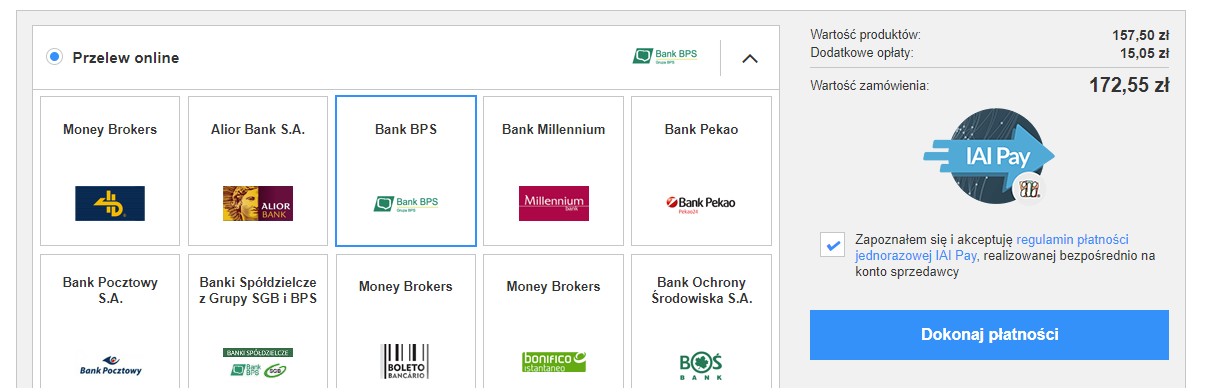Select the Money Brokers yellow logo tile
This screenshot has width=1206, height=388.
110,203
